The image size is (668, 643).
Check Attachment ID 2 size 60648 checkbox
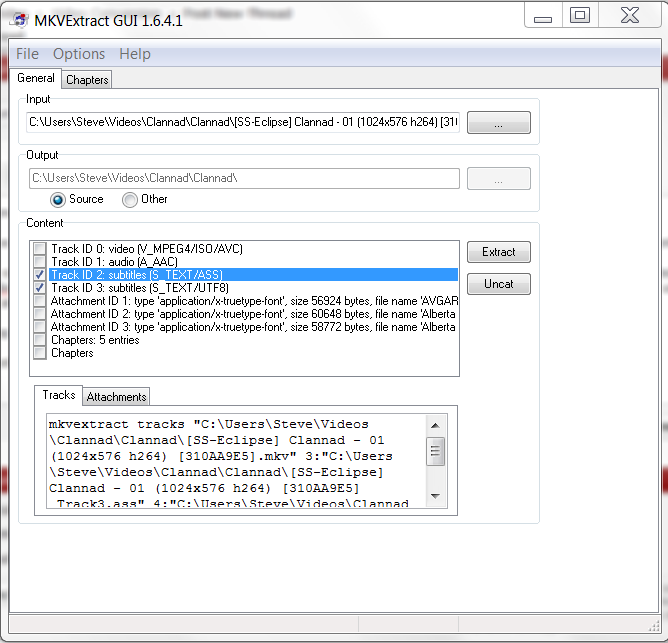(x=40, y=314)
